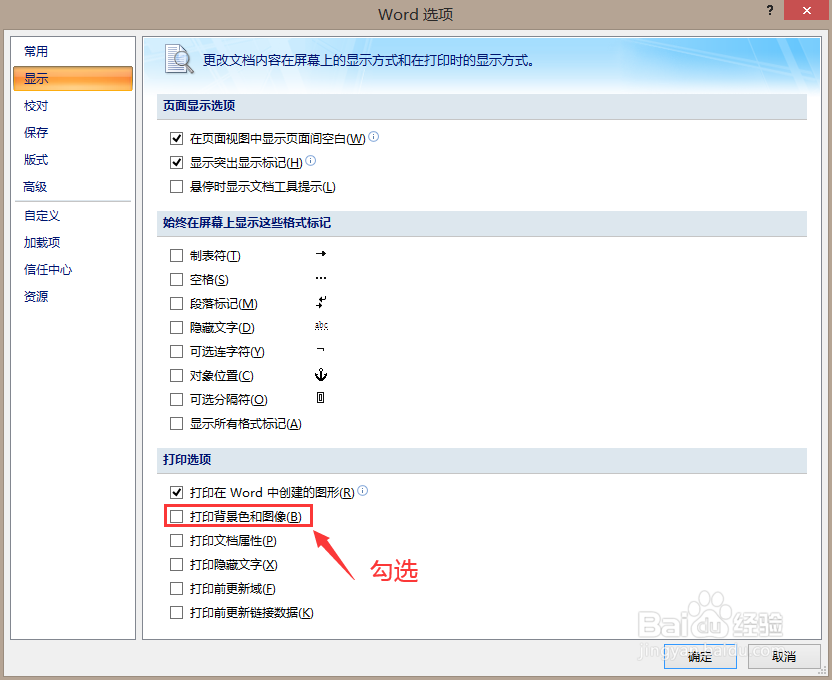Viewport: 832px width, 680px height.
Task: Select the 资源 category
Action: [73, 297]
